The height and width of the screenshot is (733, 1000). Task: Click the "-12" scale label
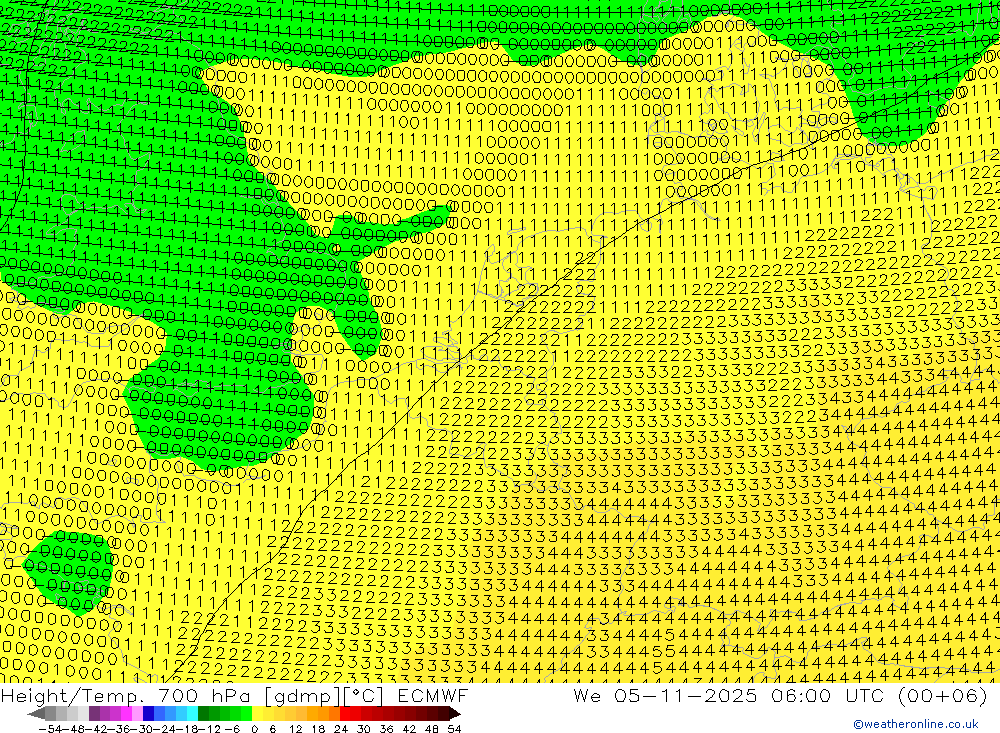209,729
